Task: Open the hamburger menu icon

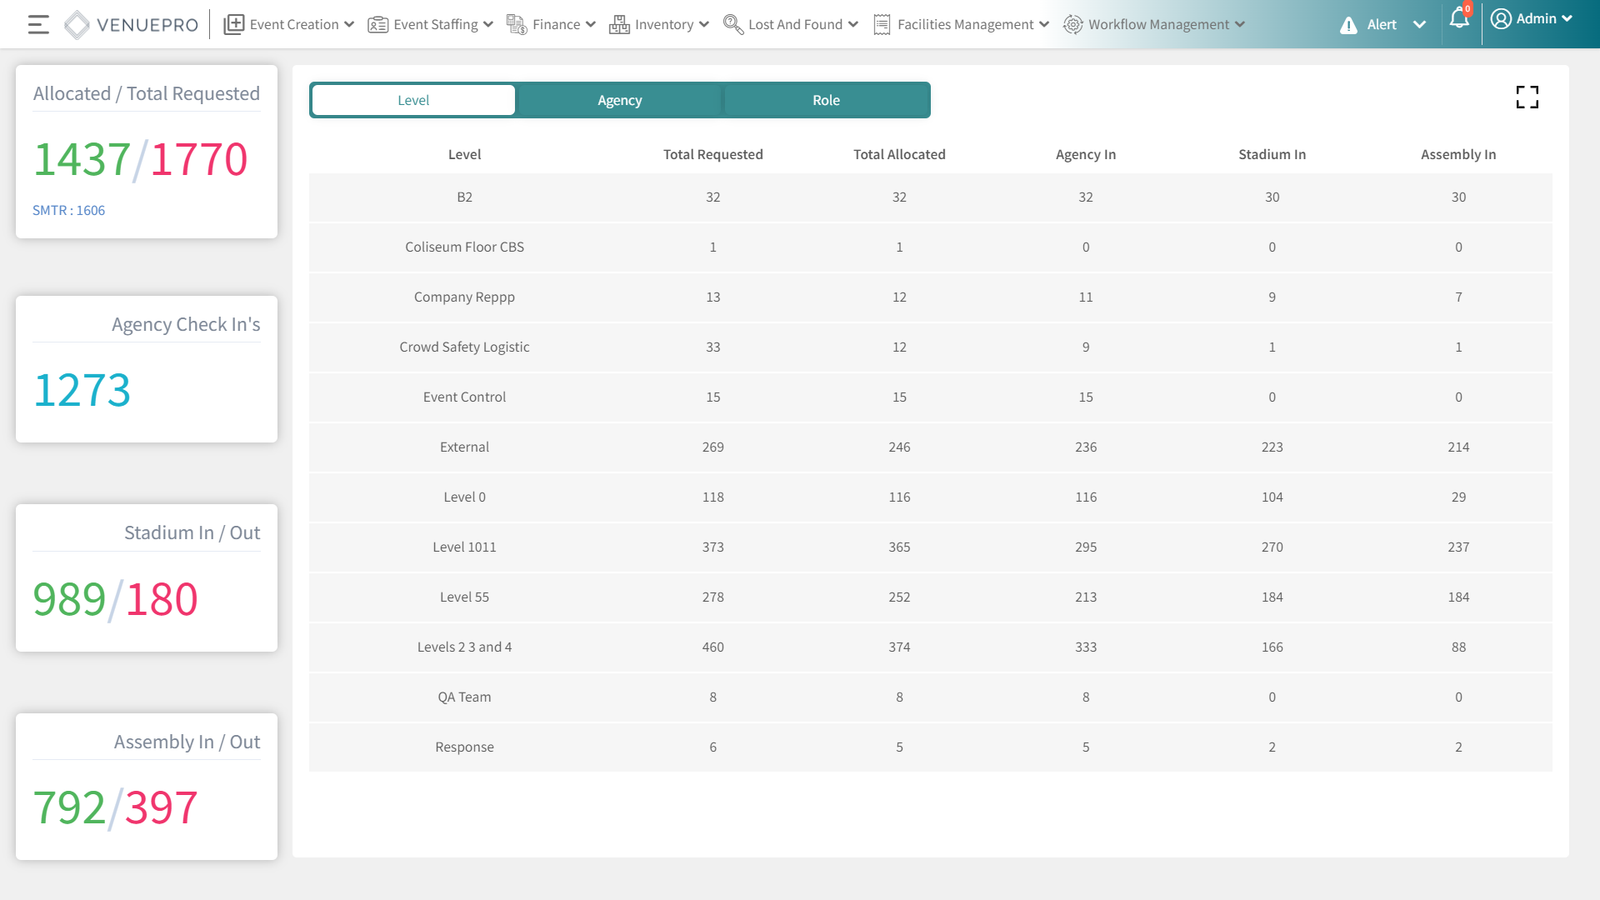Action: (38, 25)
